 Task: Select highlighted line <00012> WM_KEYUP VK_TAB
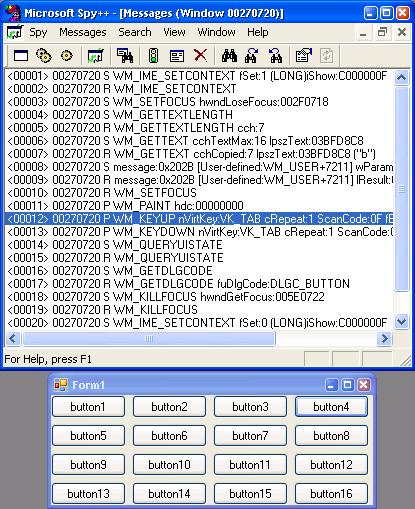pos(199,219)
